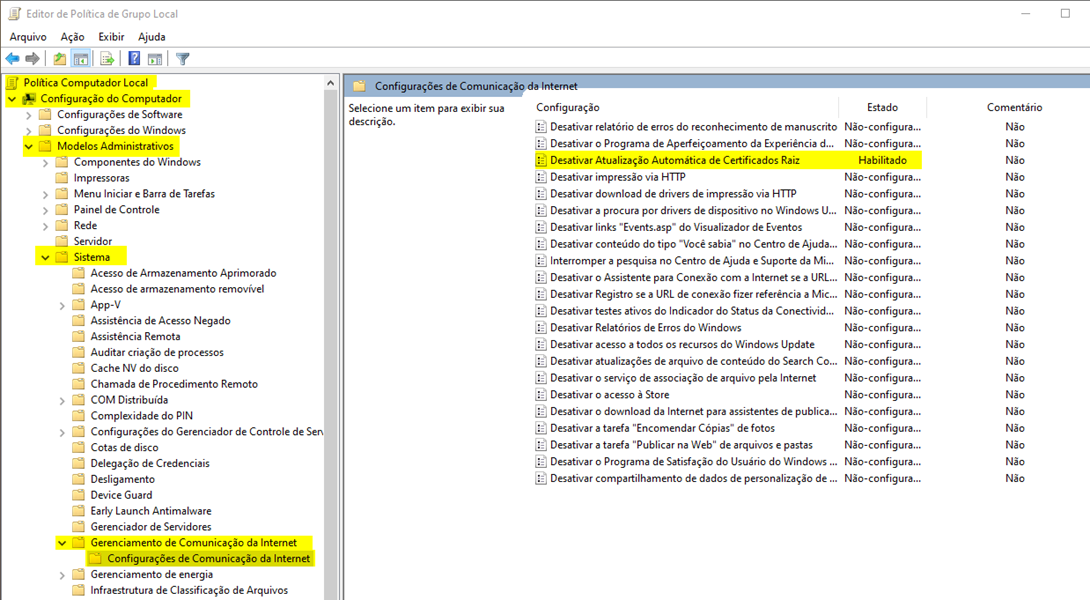The image size is (1090, 600).
Task: Maximize the Editor de Política de Grupo window
Action: coord(1065,14)
